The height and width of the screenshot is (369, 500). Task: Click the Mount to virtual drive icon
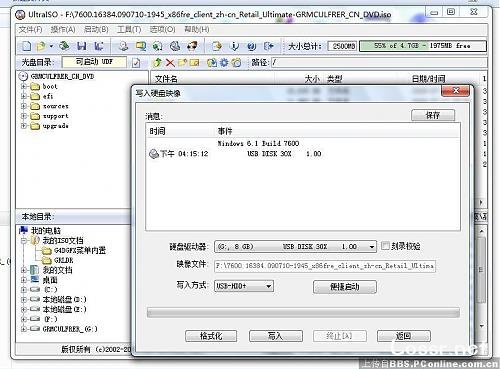(x=175, y=46)
